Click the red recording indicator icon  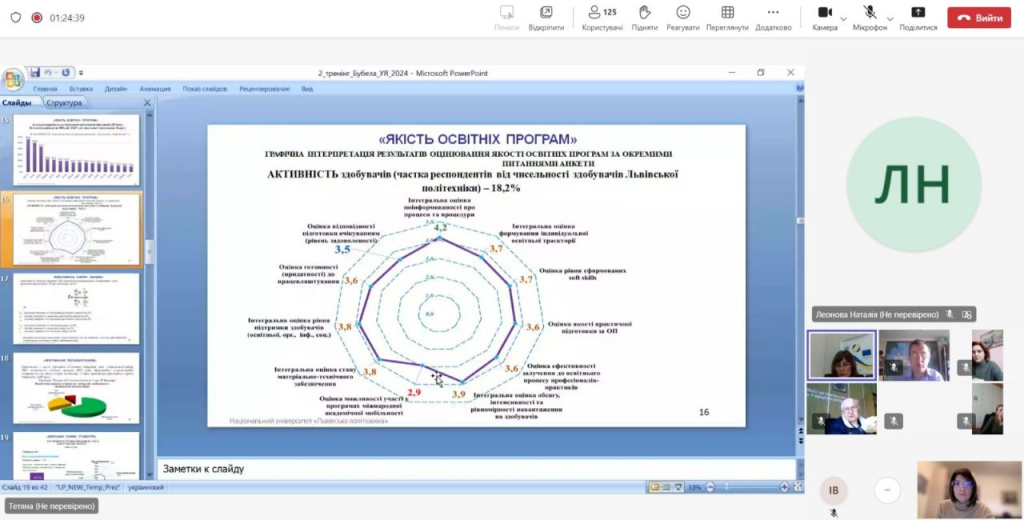37,18
